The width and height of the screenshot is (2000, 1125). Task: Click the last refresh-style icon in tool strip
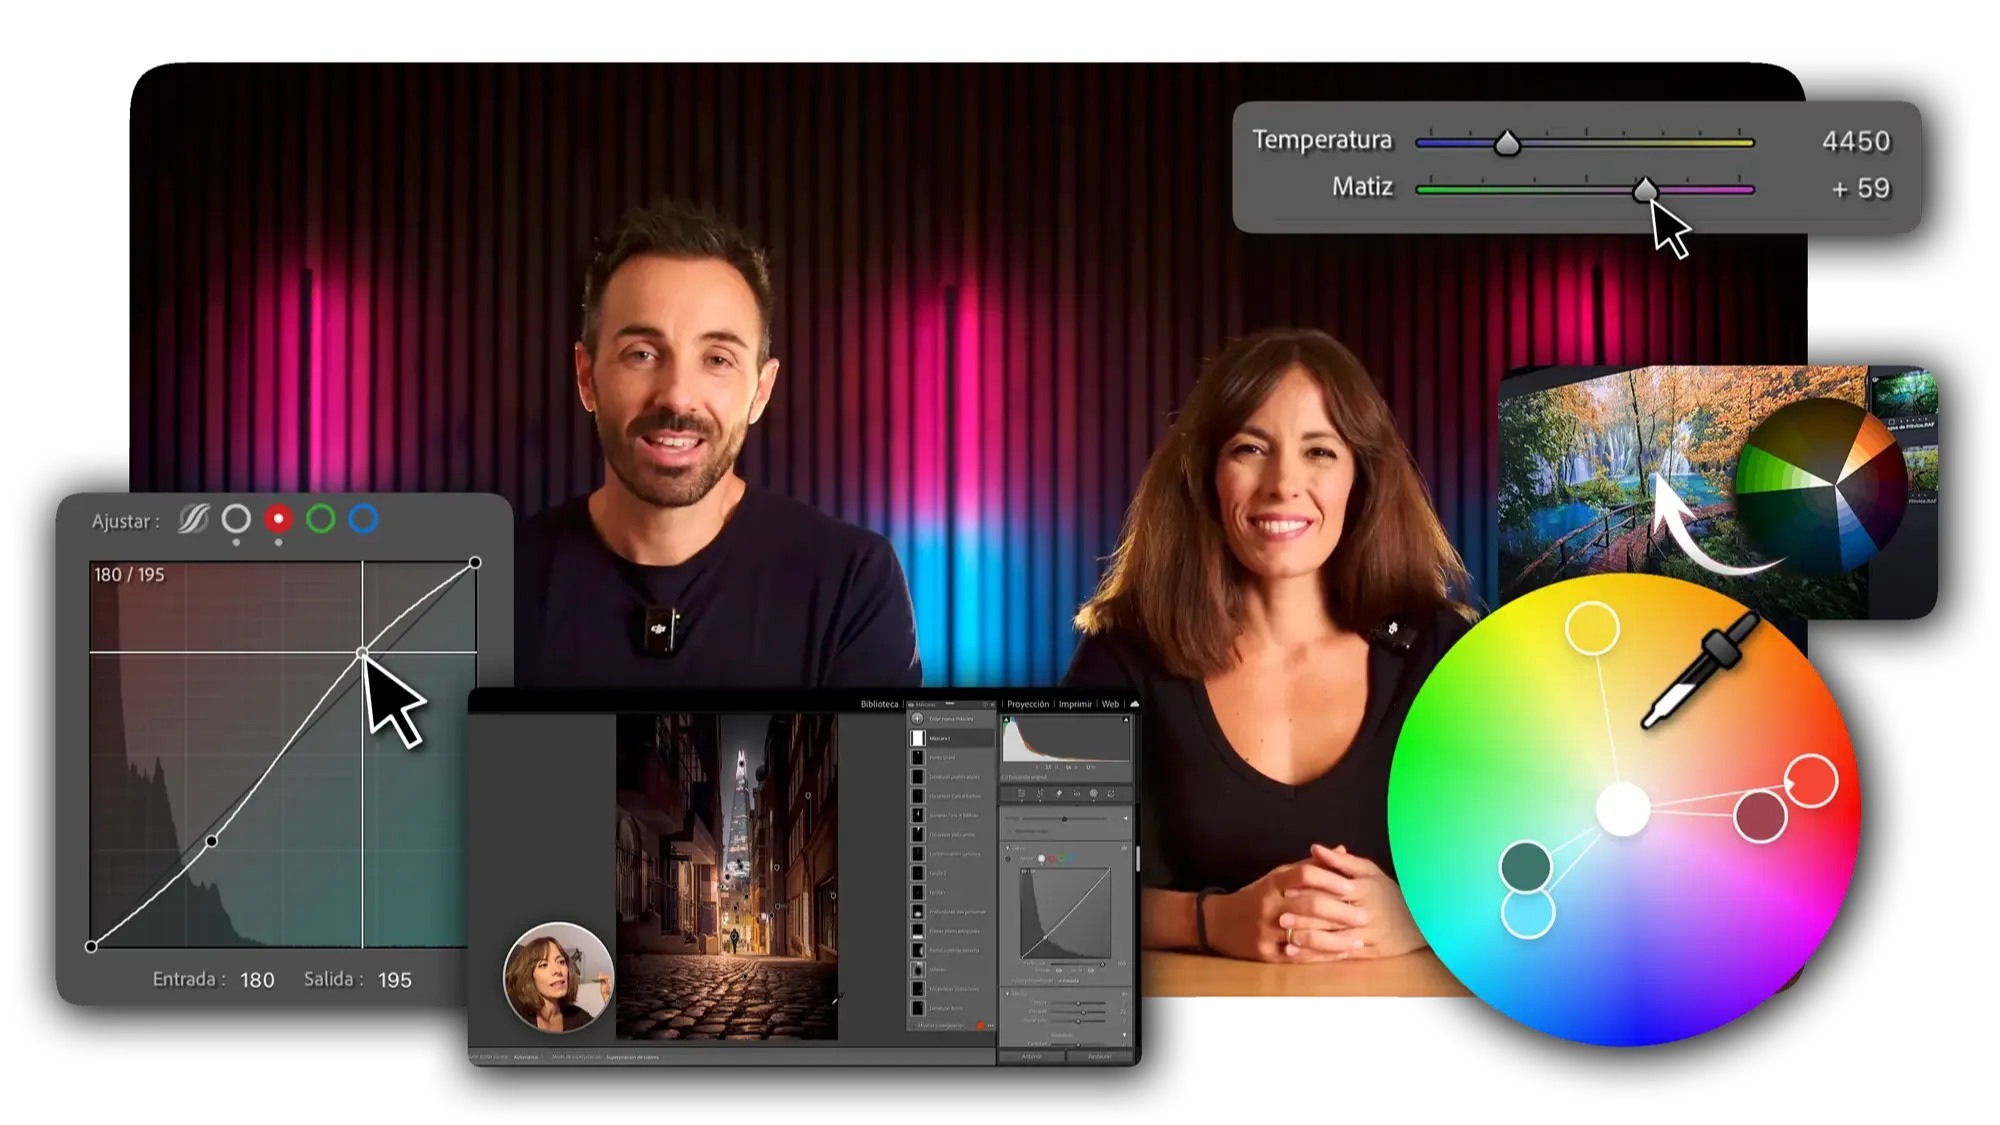1111,793
